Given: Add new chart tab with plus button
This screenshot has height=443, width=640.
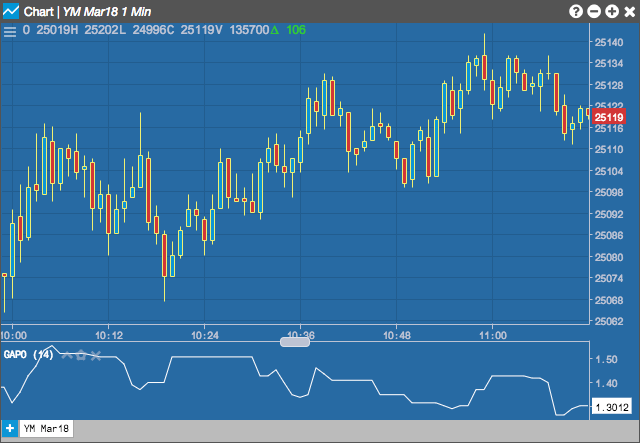Looking at the screenshot, I should 9,429.
